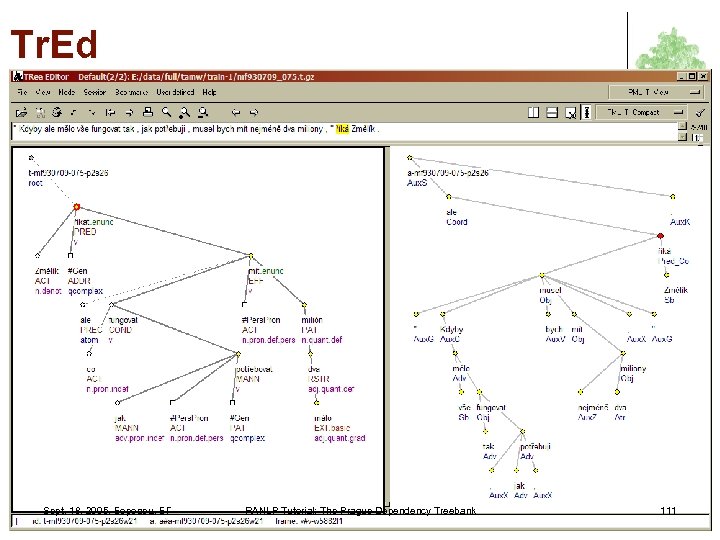Select the 'Změlík' Sb node in right tree
720x540 pixels.
(x=666, y=275)
